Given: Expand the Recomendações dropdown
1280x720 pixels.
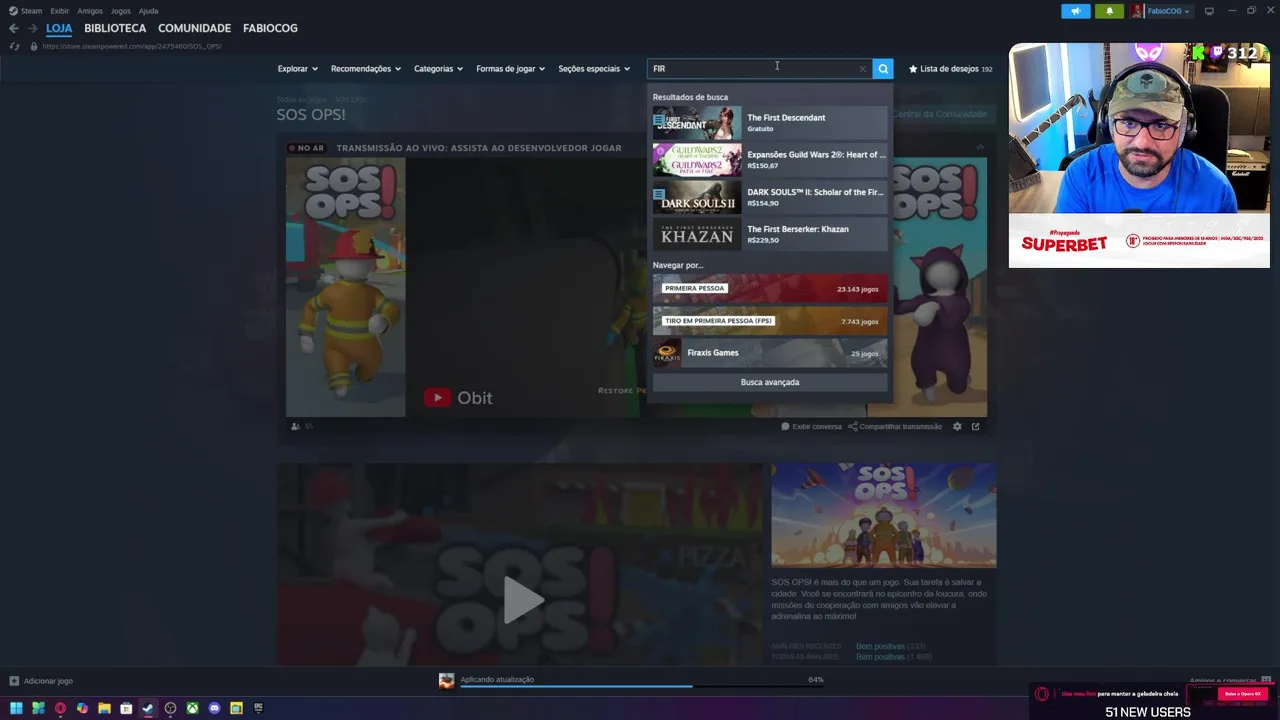Looking at the screenshot, I should click(365, 69).
